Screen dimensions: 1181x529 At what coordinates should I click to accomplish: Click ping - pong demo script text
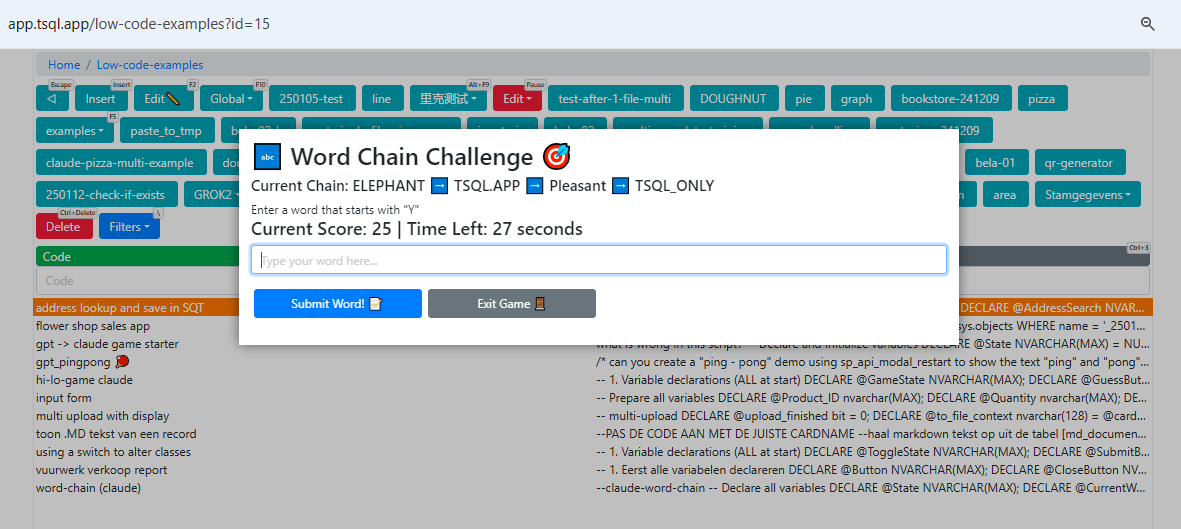[871, 362]
